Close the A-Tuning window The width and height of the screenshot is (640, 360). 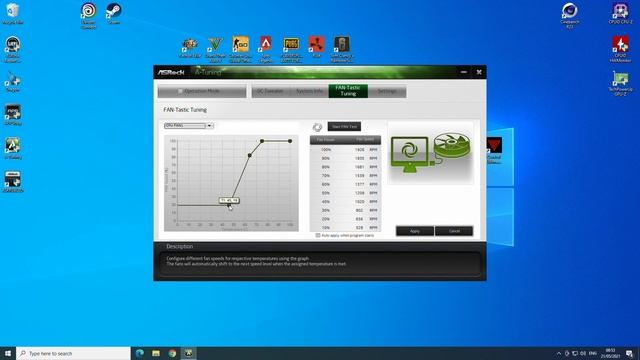(x=479, y=72)
